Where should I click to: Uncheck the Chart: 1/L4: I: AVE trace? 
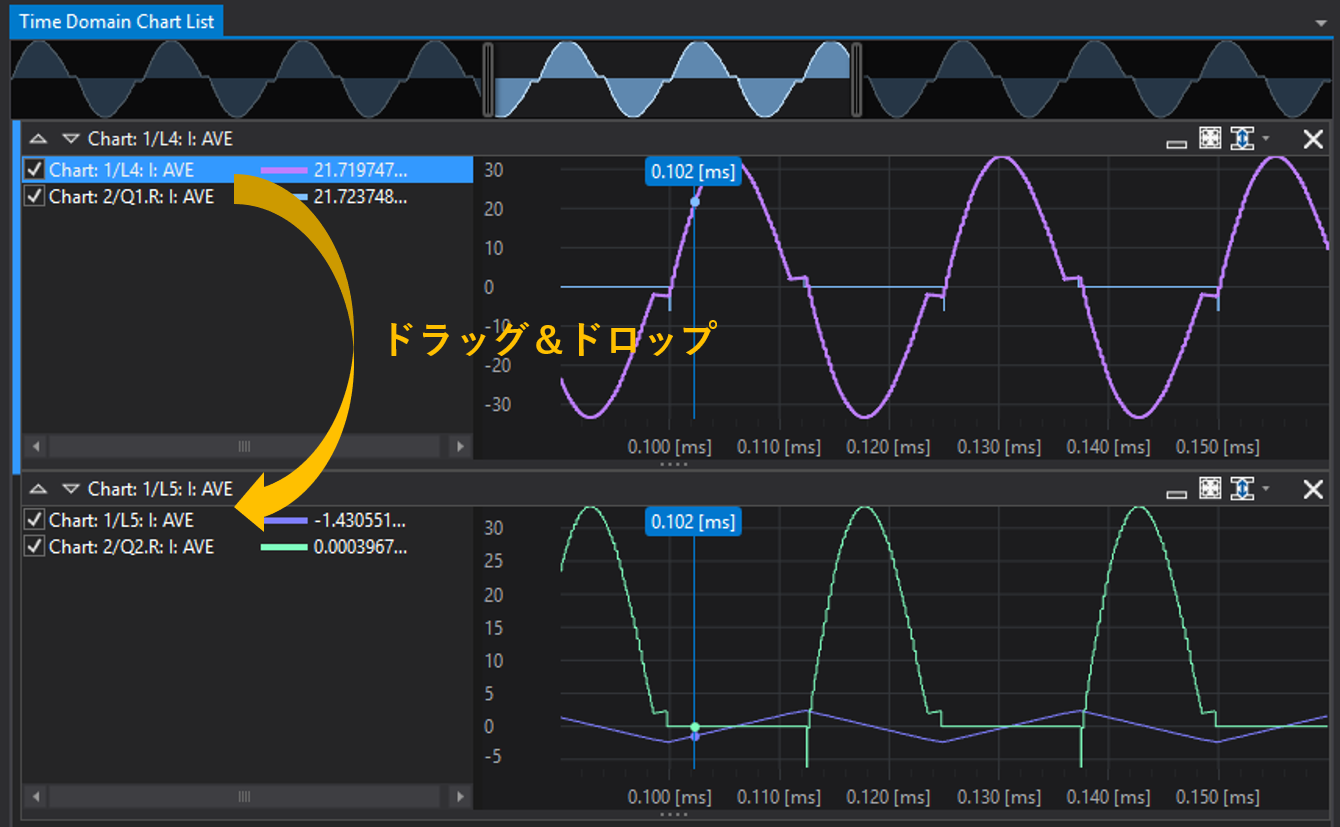35,170
